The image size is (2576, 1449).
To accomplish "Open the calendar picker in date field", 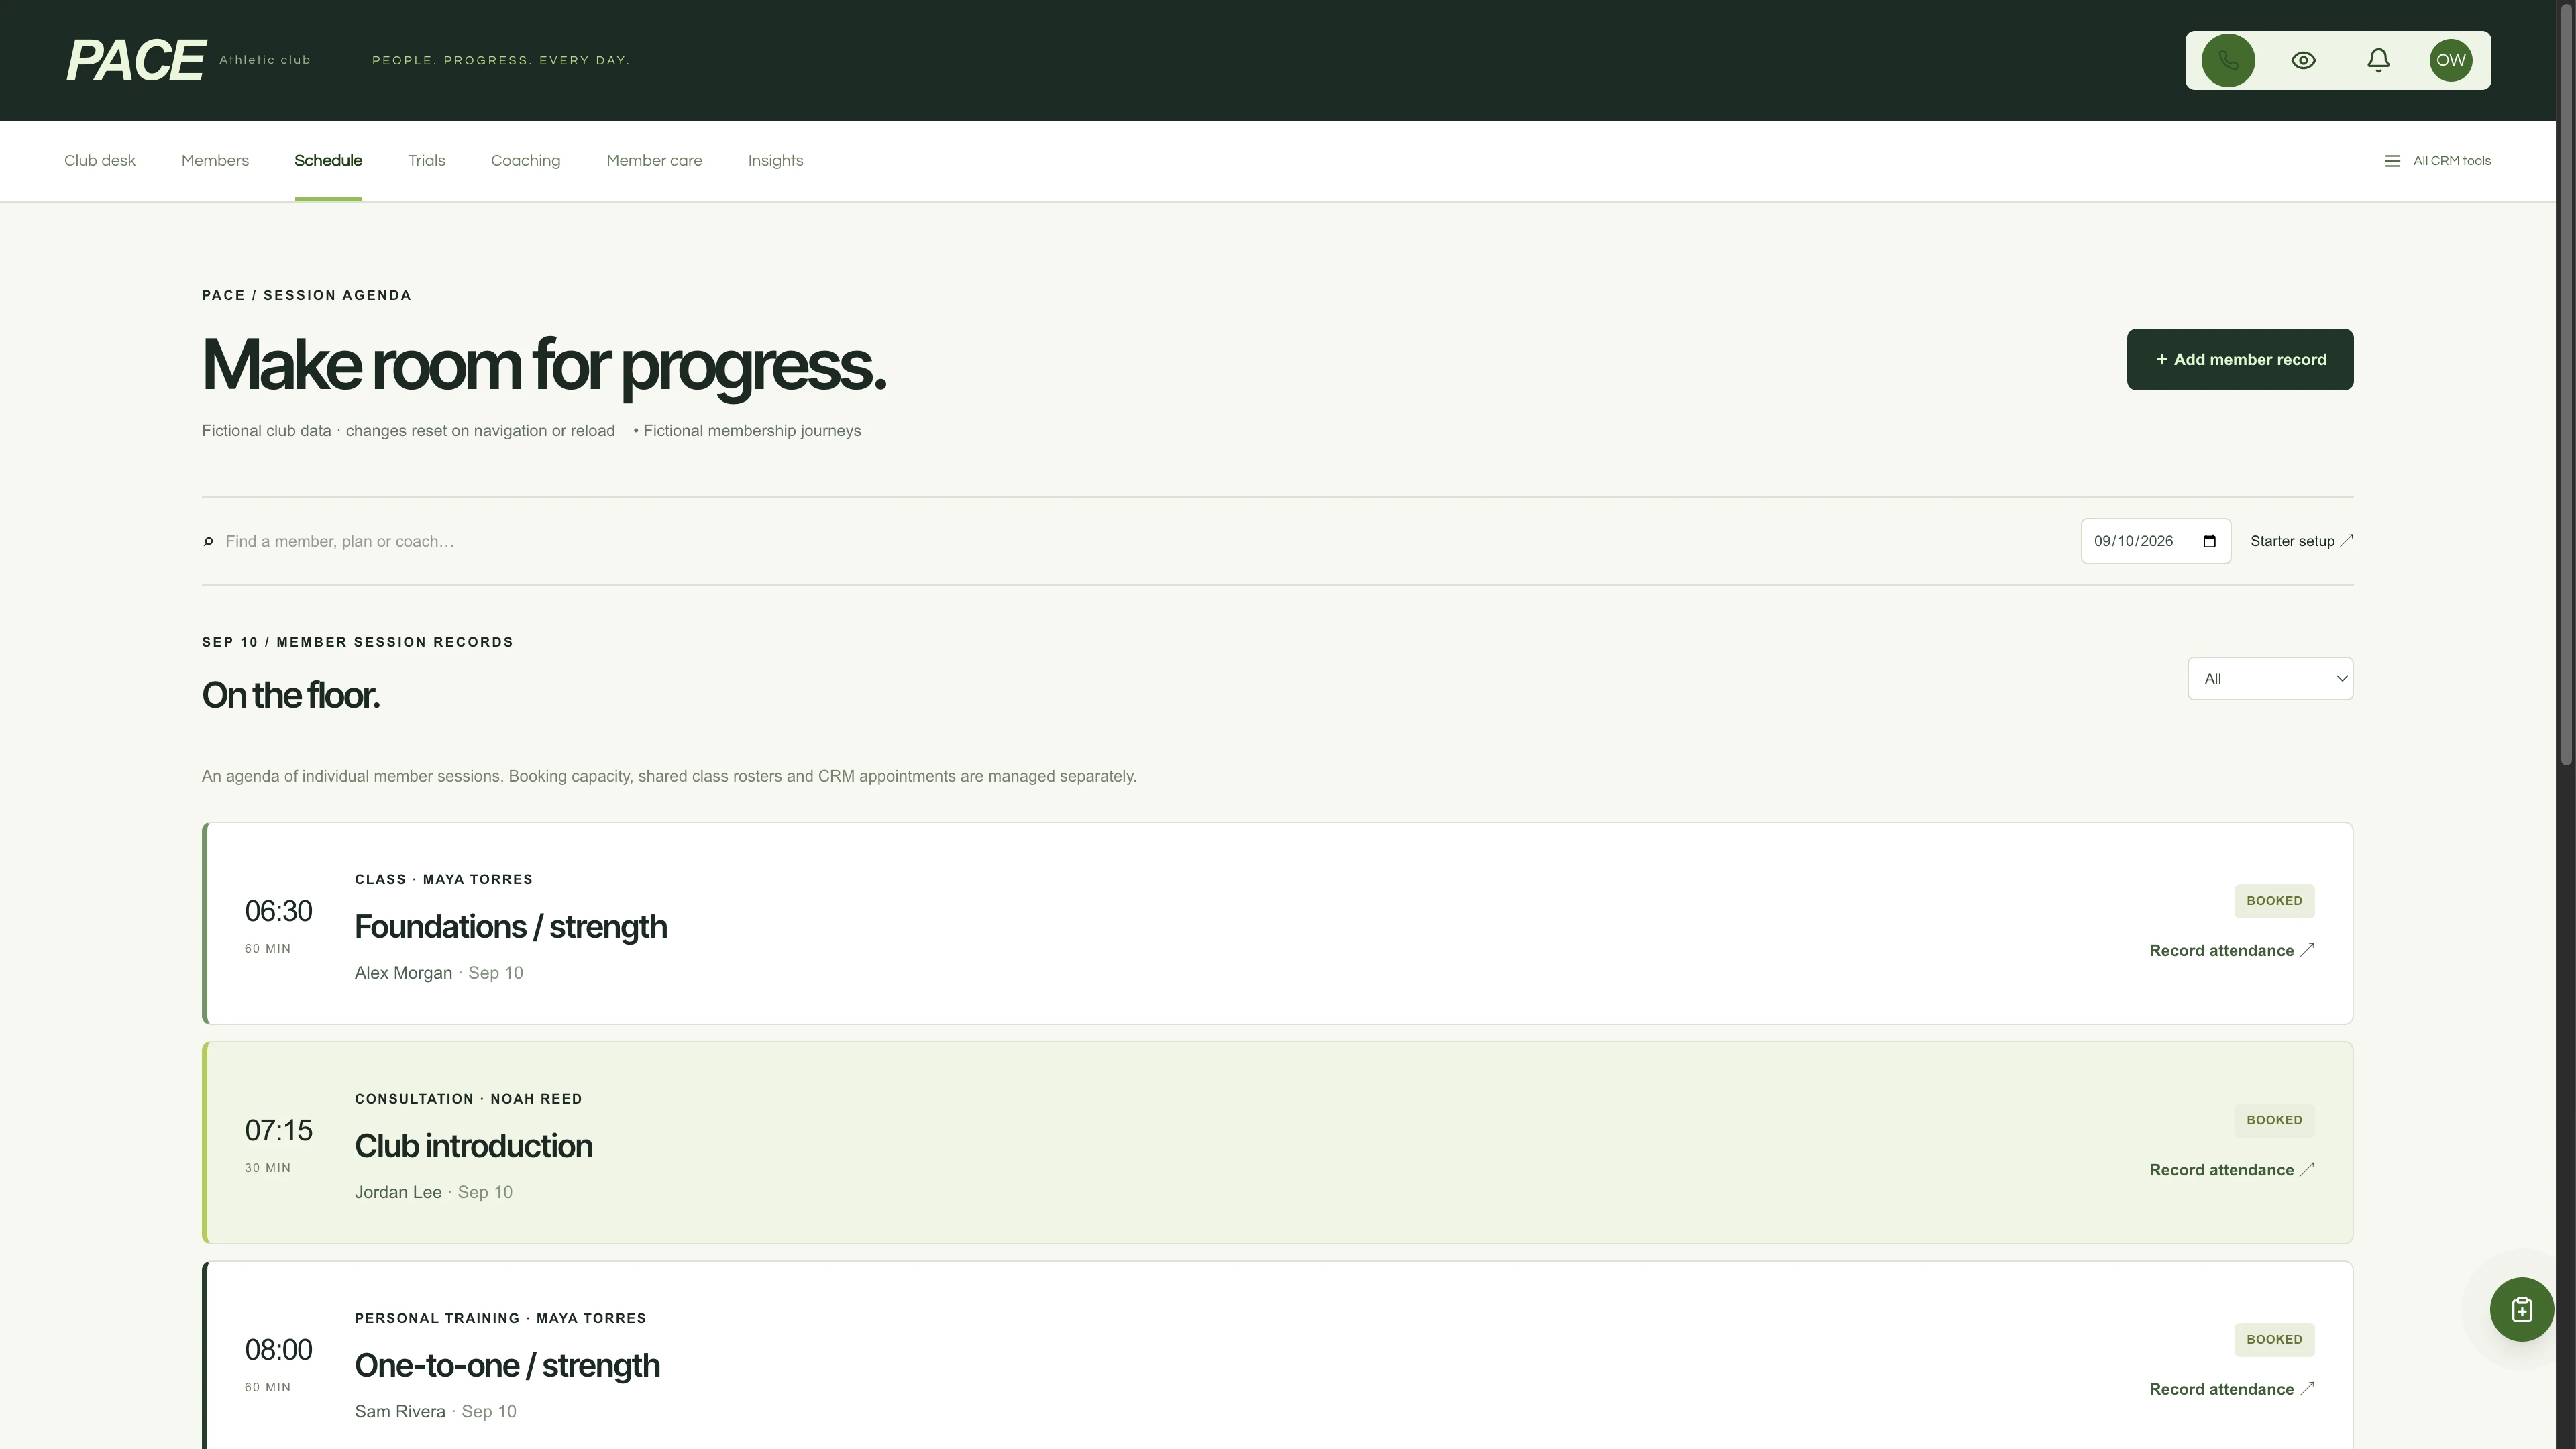I will 2210,541.
